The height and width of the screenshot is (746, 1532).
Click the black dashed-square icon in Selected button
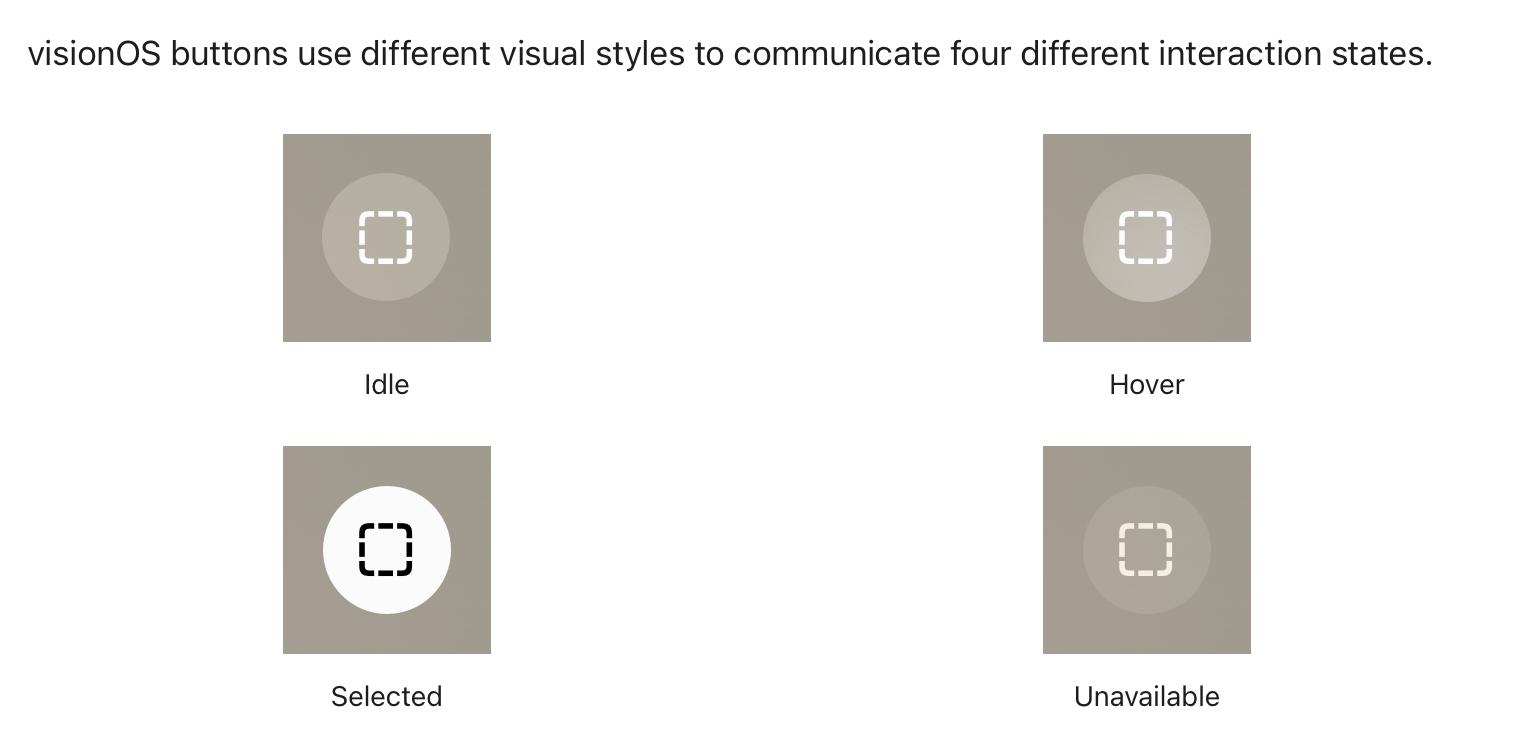[386, 550]
